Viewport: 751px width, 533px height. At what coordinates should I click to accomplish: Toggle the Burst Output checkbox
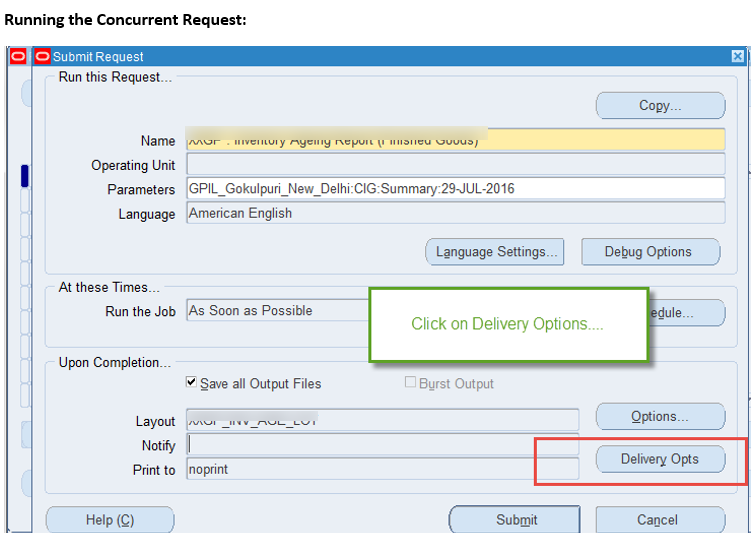(x=410, y=382)
